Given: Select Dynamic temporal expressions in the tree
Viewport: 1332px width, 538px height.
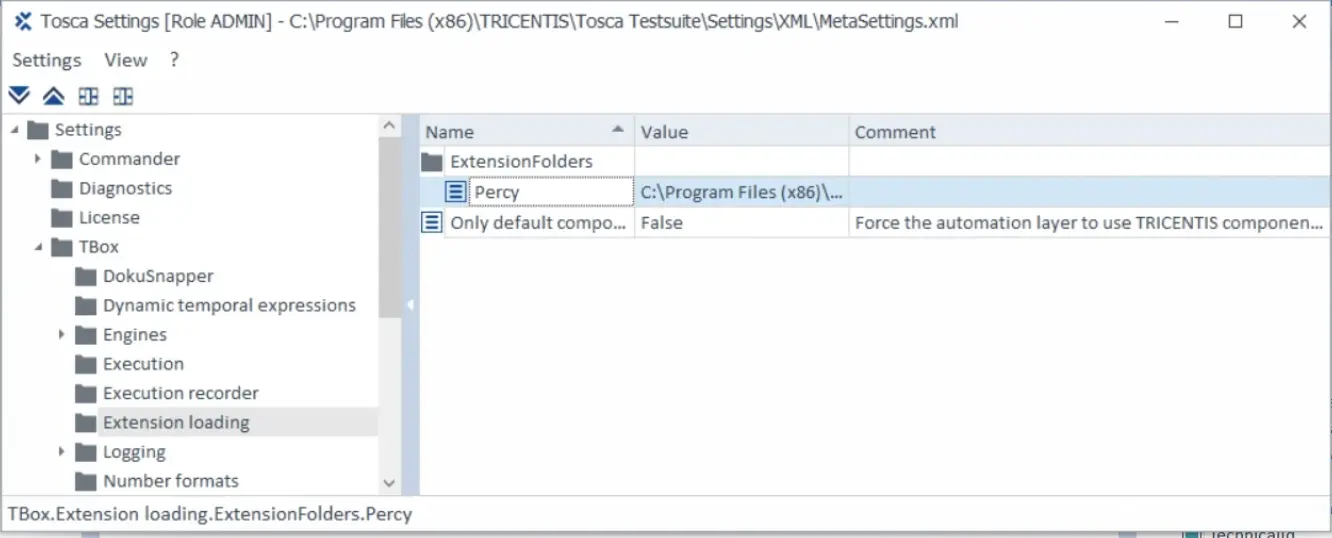Looking at the screenshot, I should click(x=229, y=305).
